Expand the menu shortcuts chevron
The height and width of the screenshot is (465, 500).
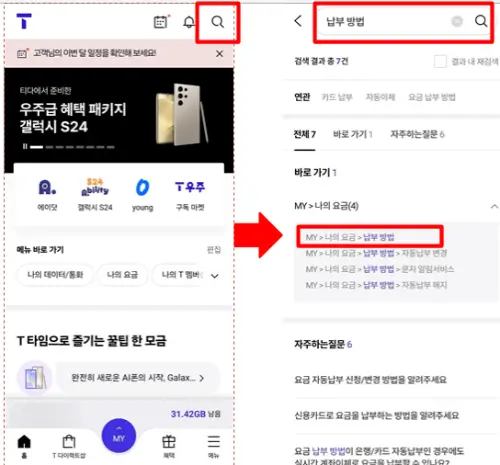(x=215, y=276)
